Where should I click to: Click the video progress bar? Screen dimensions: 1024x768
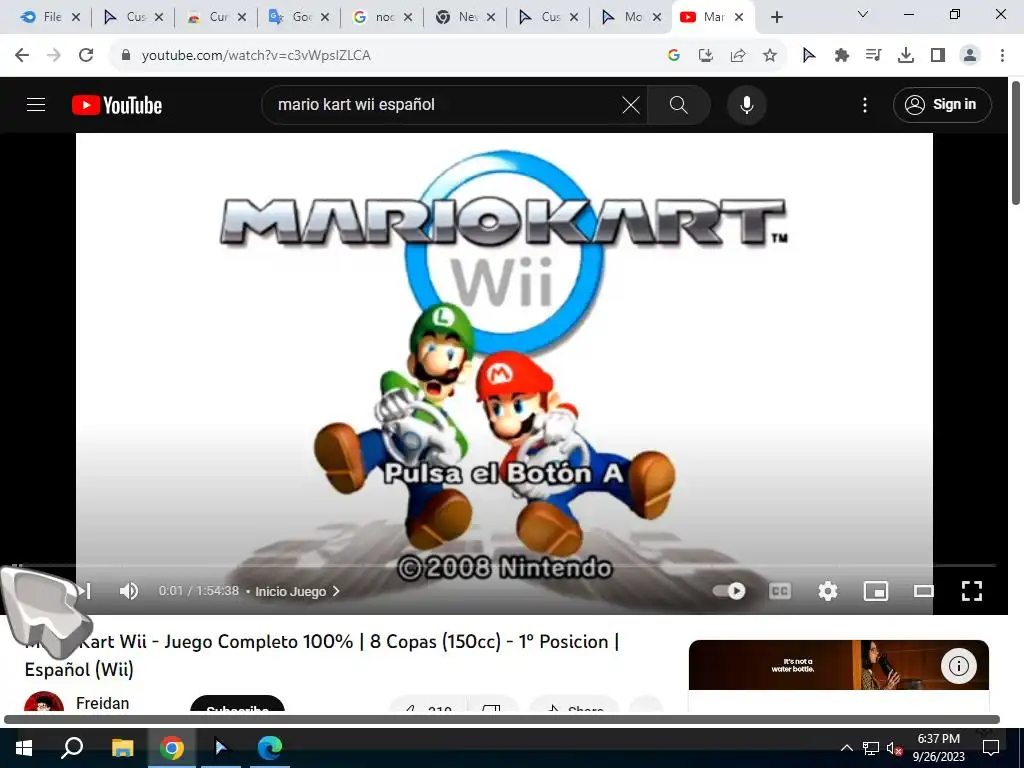[504, 566]
